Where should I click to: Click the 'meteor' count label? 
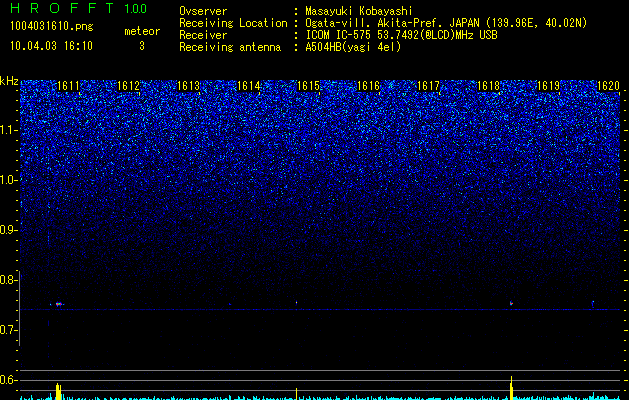pos(142,31)
